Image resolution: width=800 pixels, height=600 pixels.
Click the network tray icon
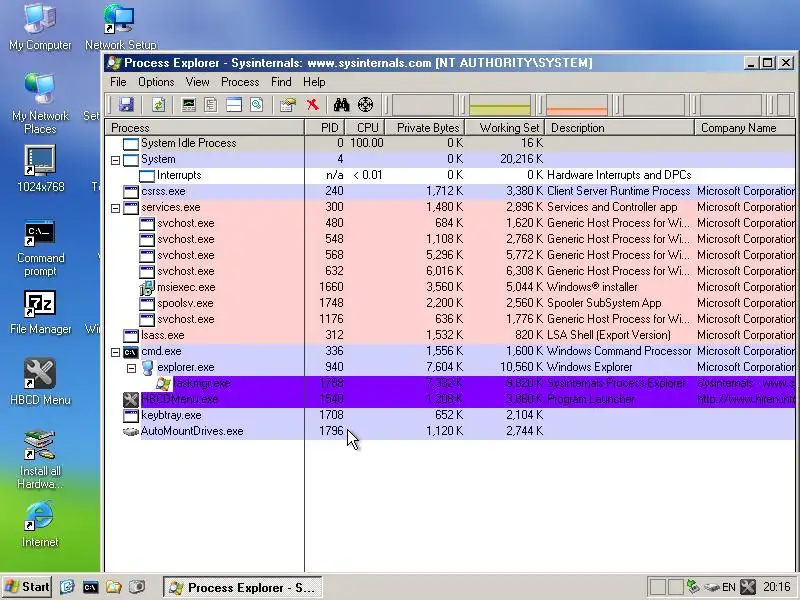(x=692, y=587)
